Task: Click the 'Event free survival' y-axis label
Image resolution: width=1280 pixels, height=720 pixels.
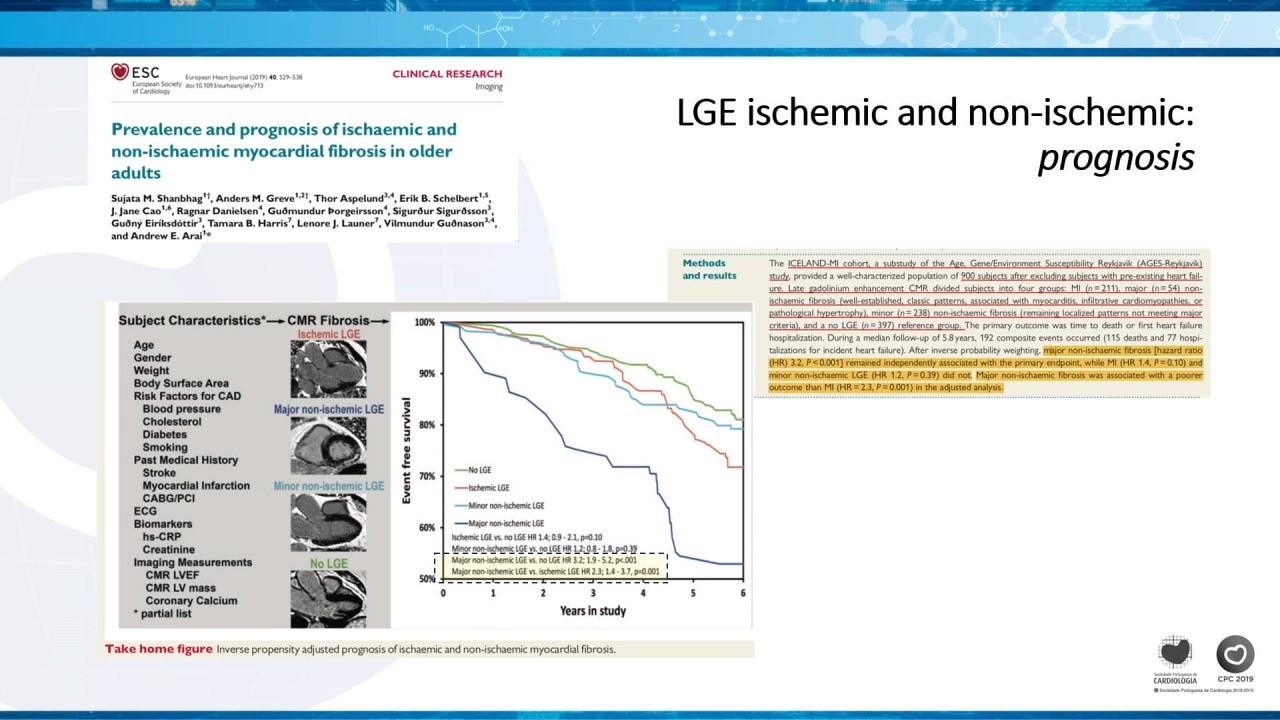Action: pos(407,450)
